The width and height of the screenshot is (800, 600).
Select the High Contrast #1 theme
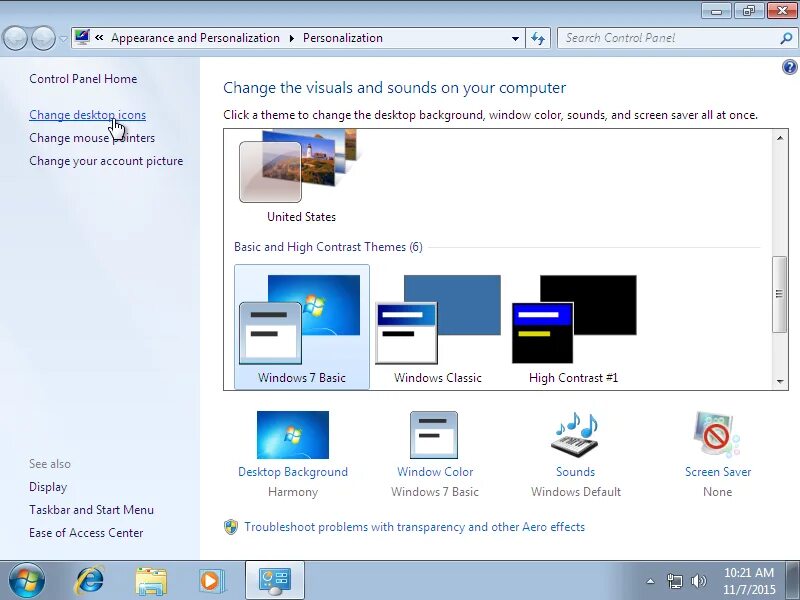click(x=574, y=327)
